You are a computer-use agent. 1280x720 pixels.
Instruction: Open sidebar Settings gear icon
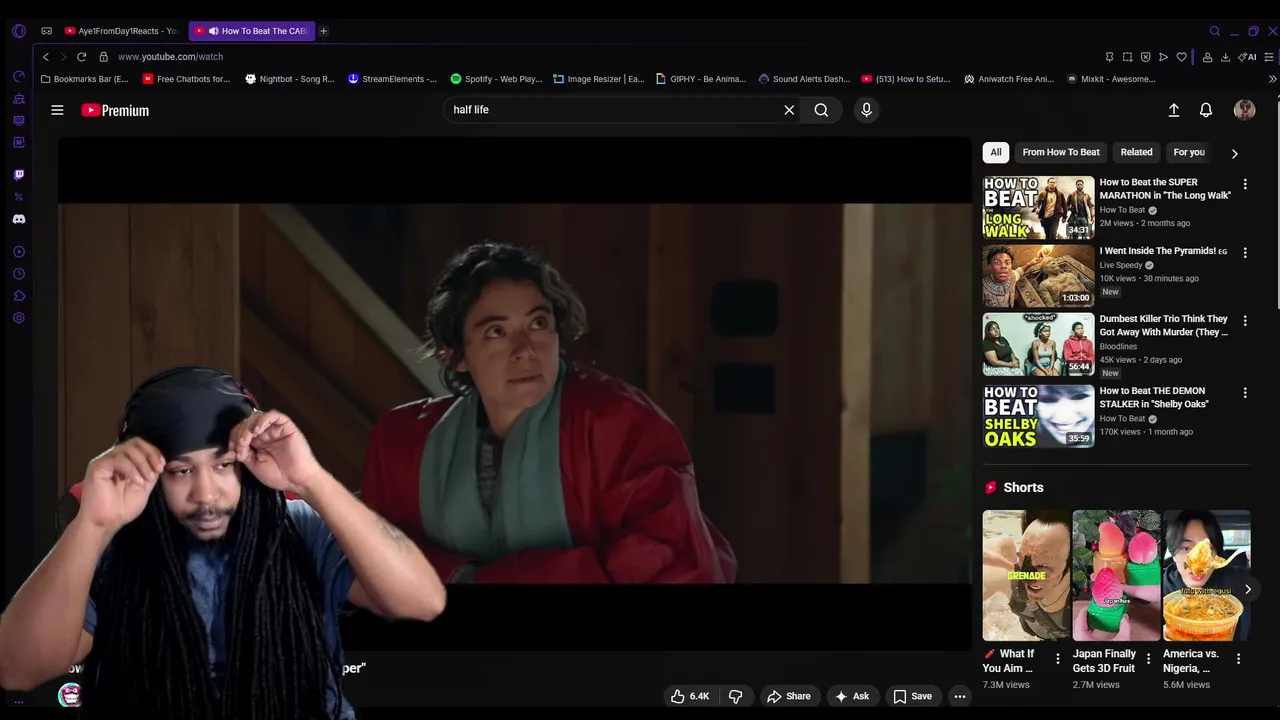tap(19, 318)
